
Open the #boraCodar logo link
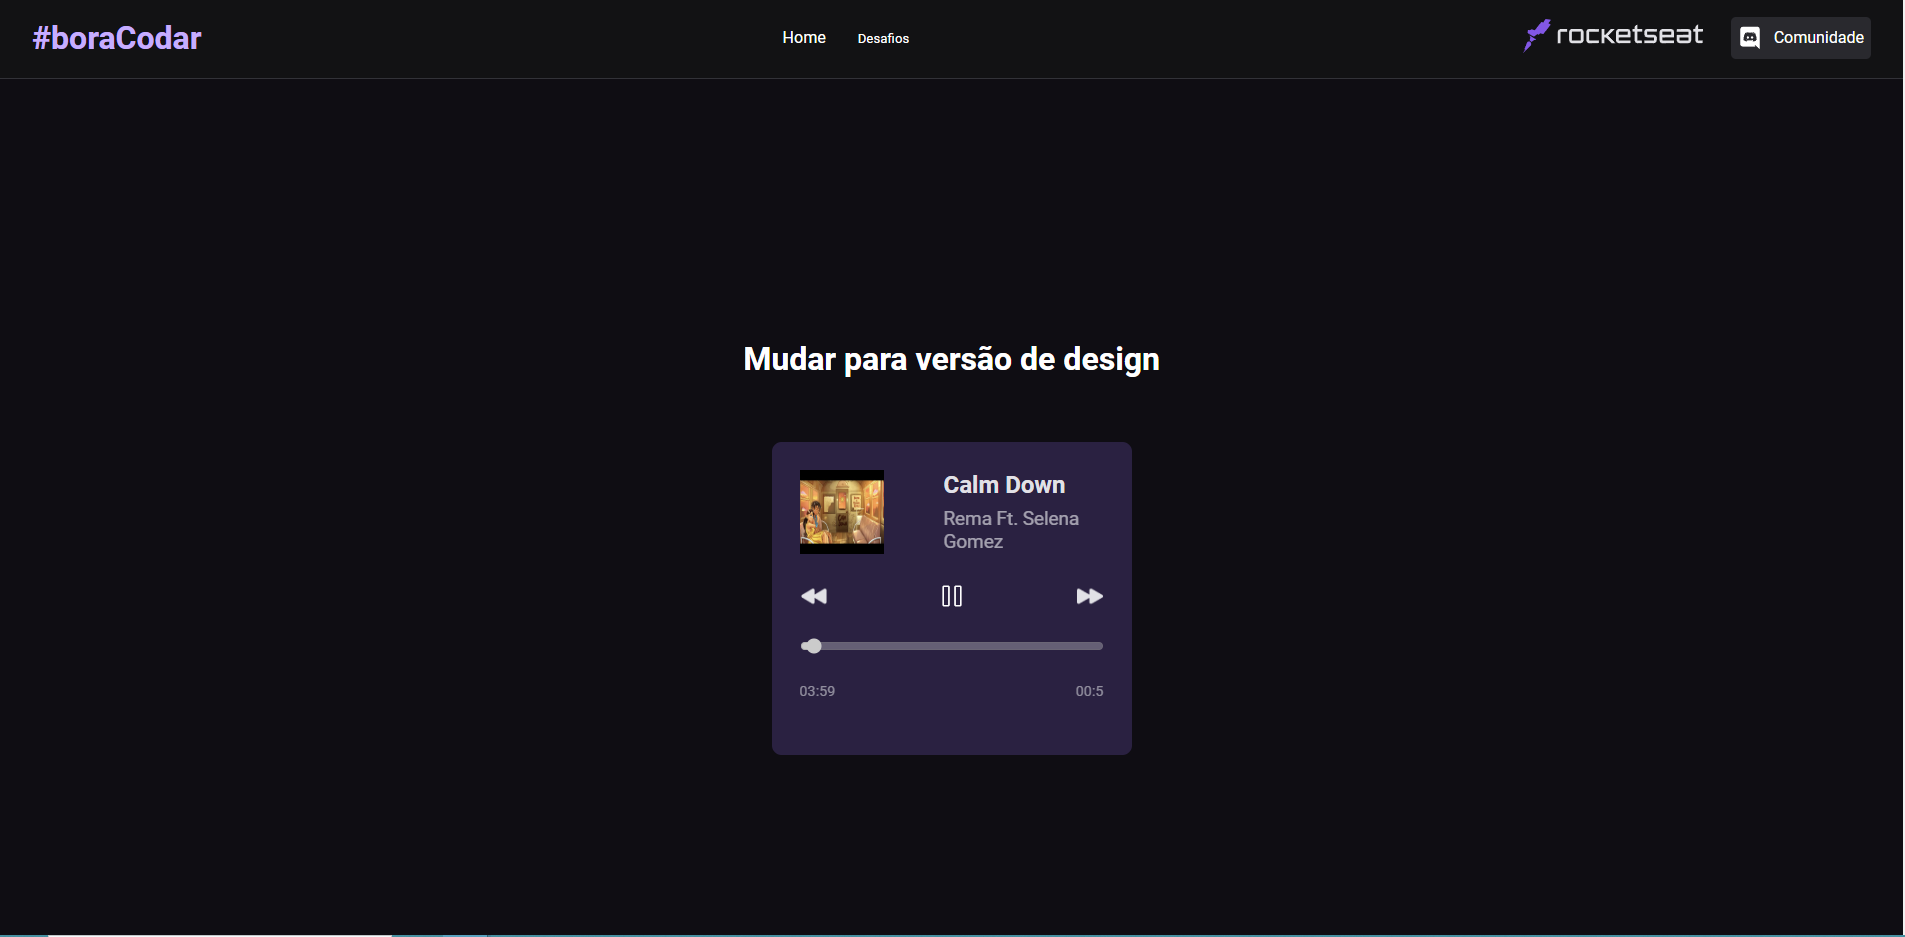[x=117, y=38]
